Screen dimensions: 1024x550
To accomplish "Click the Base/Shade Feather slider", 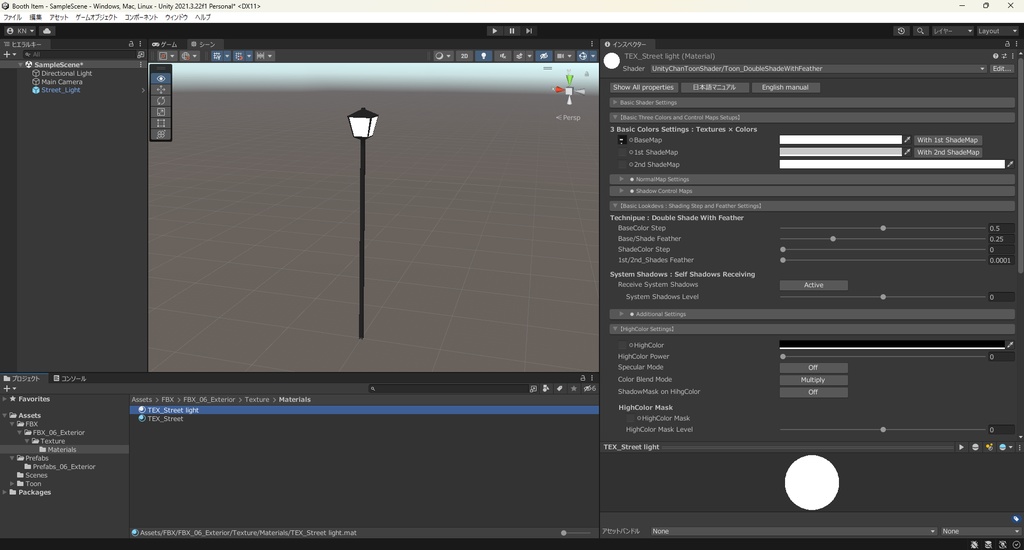I will coord(883,239).
